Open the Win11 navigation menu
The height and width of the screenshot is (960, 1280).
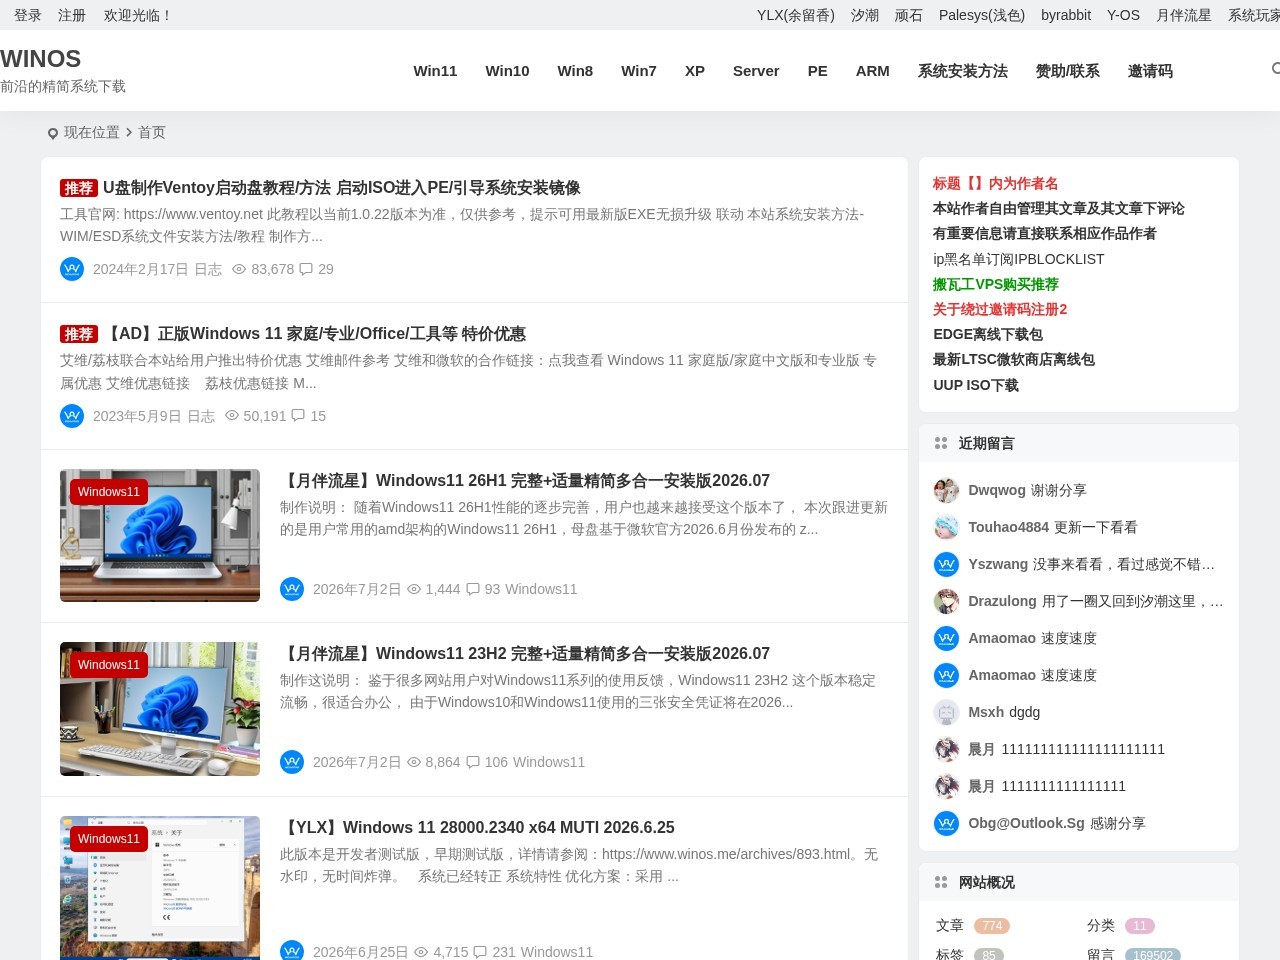pyautogui.click(x=435, y=71)
